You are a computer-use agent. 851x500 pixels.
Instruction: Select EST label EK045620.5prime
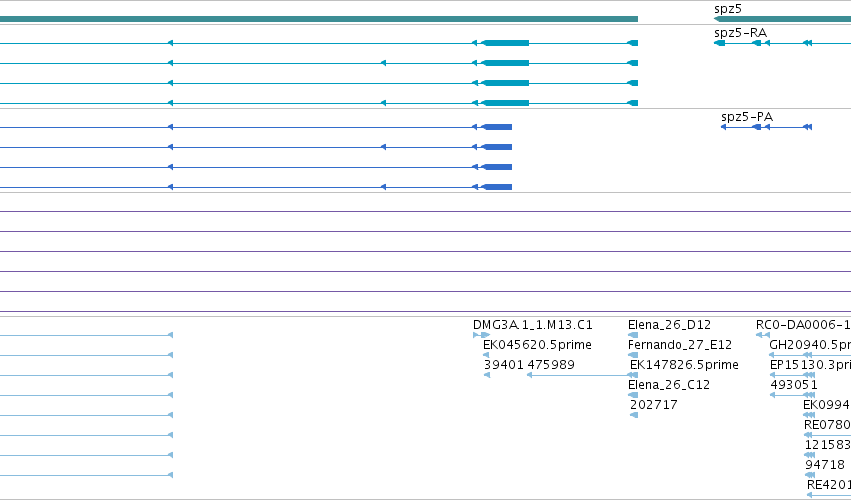click(x=537, y=345)
